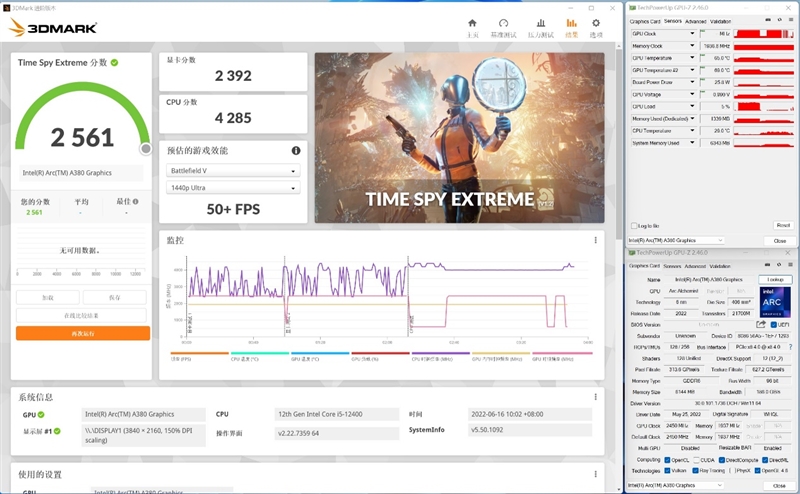The image size is (800, 494).
Task: Click the BIOS export share icon in GPU-Z
Action: point(761,324)
